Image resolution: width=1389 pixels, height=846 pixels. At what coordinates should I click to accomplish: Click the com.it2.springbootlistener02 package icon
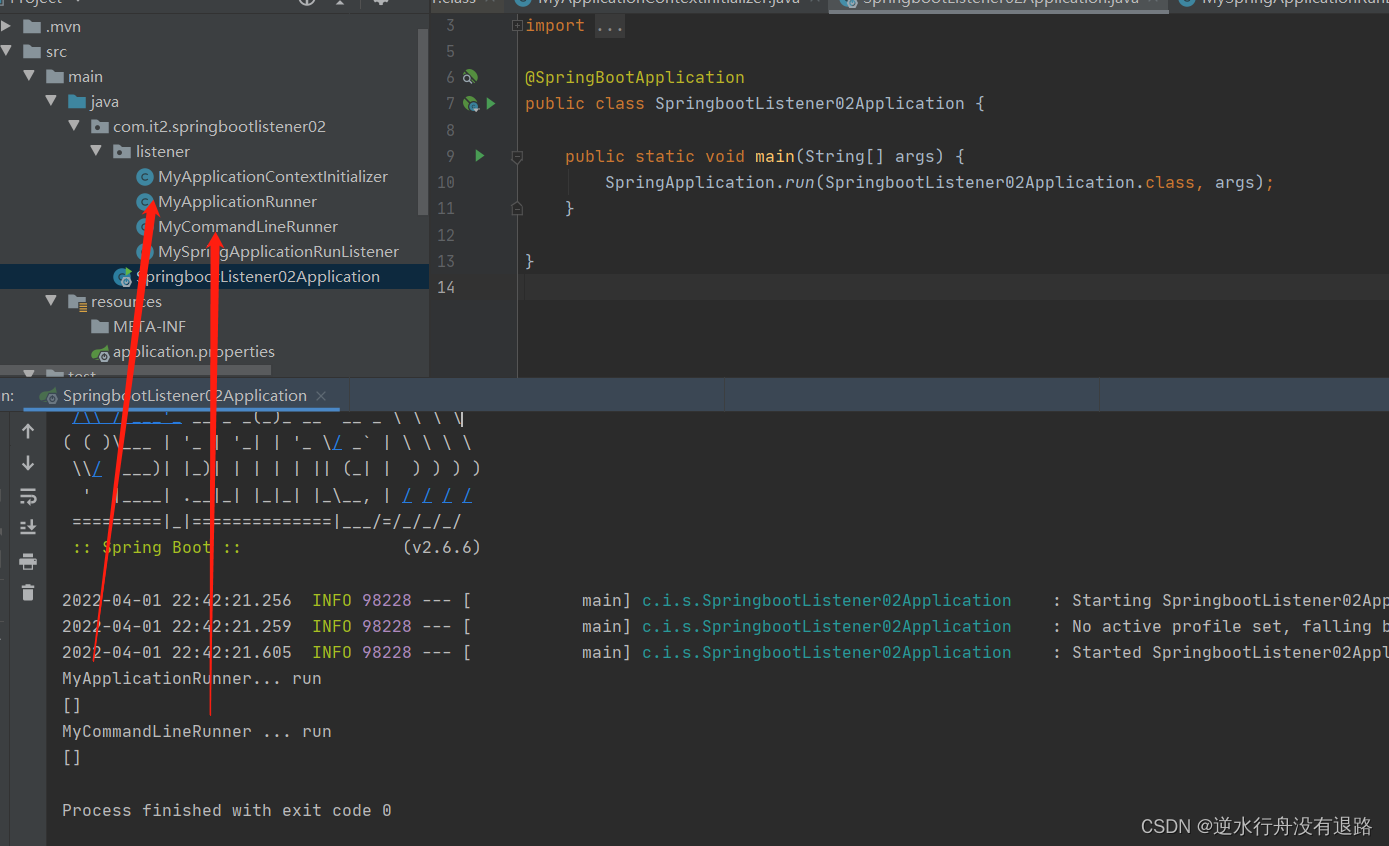tap(99, 126)
